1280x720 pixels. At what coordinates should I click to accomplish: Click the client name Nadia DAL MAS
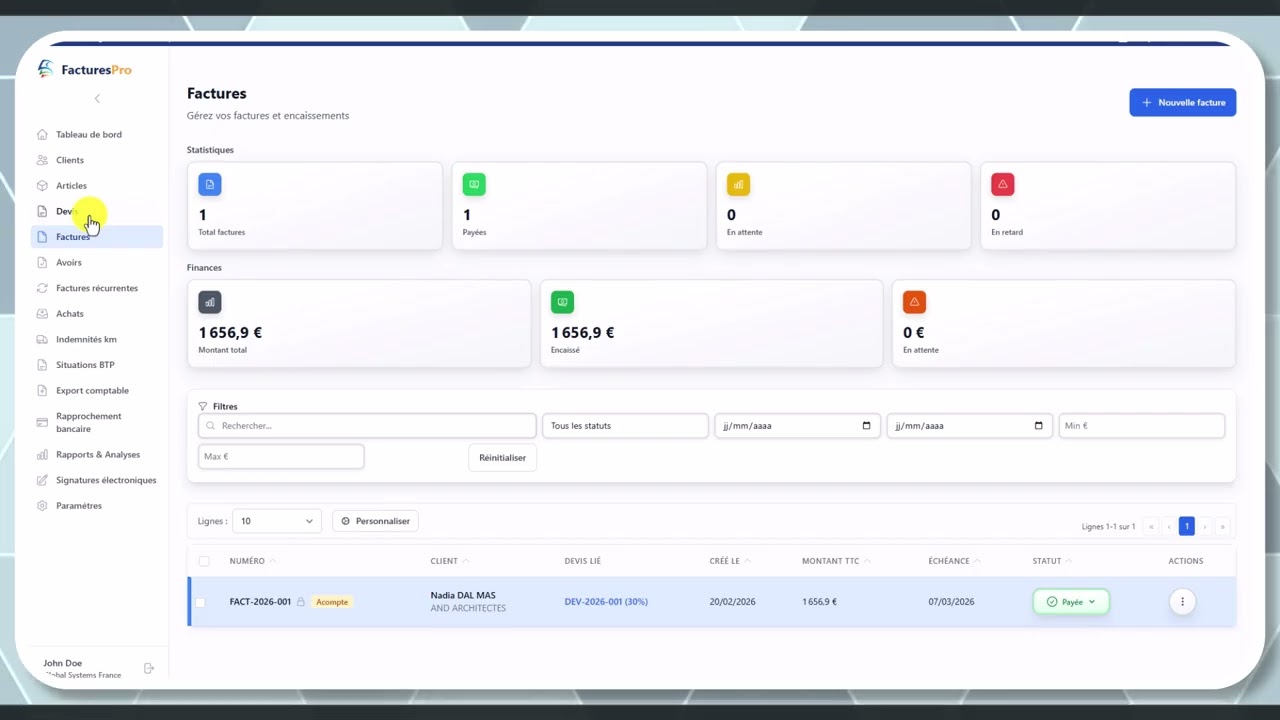click(463, 595)
